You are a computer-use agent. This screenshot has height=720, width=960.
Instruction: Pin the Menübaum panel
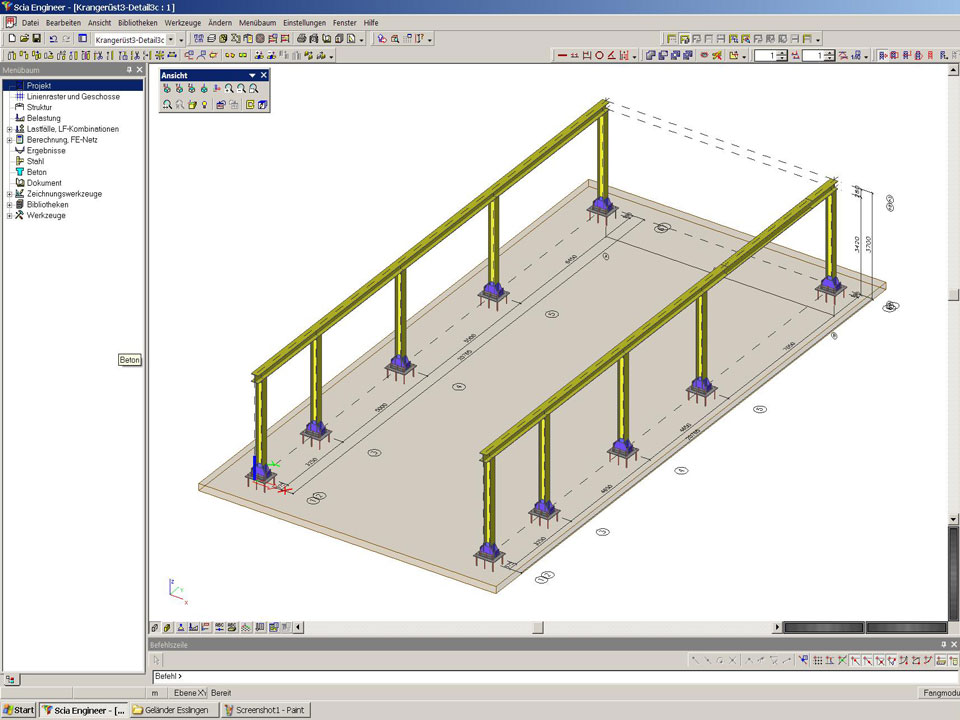129,70
